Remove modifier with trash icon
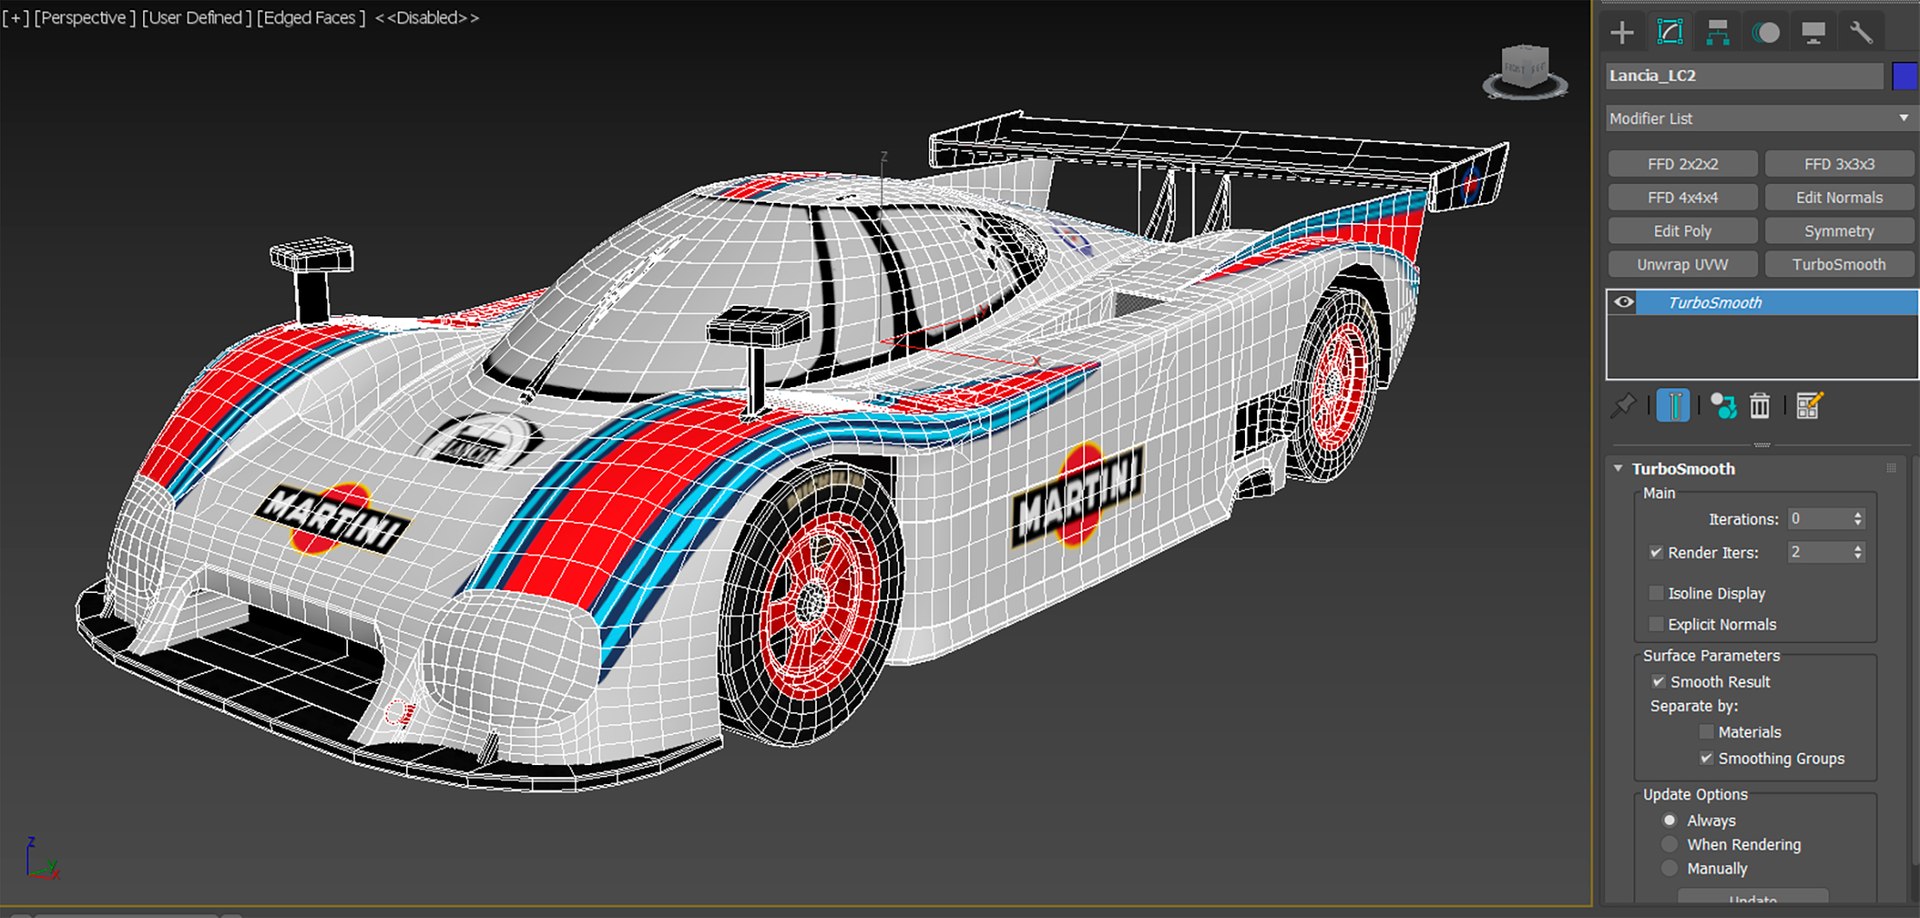The height and width of the screenshot is (918, 1920). click(x=1760, y=405)
